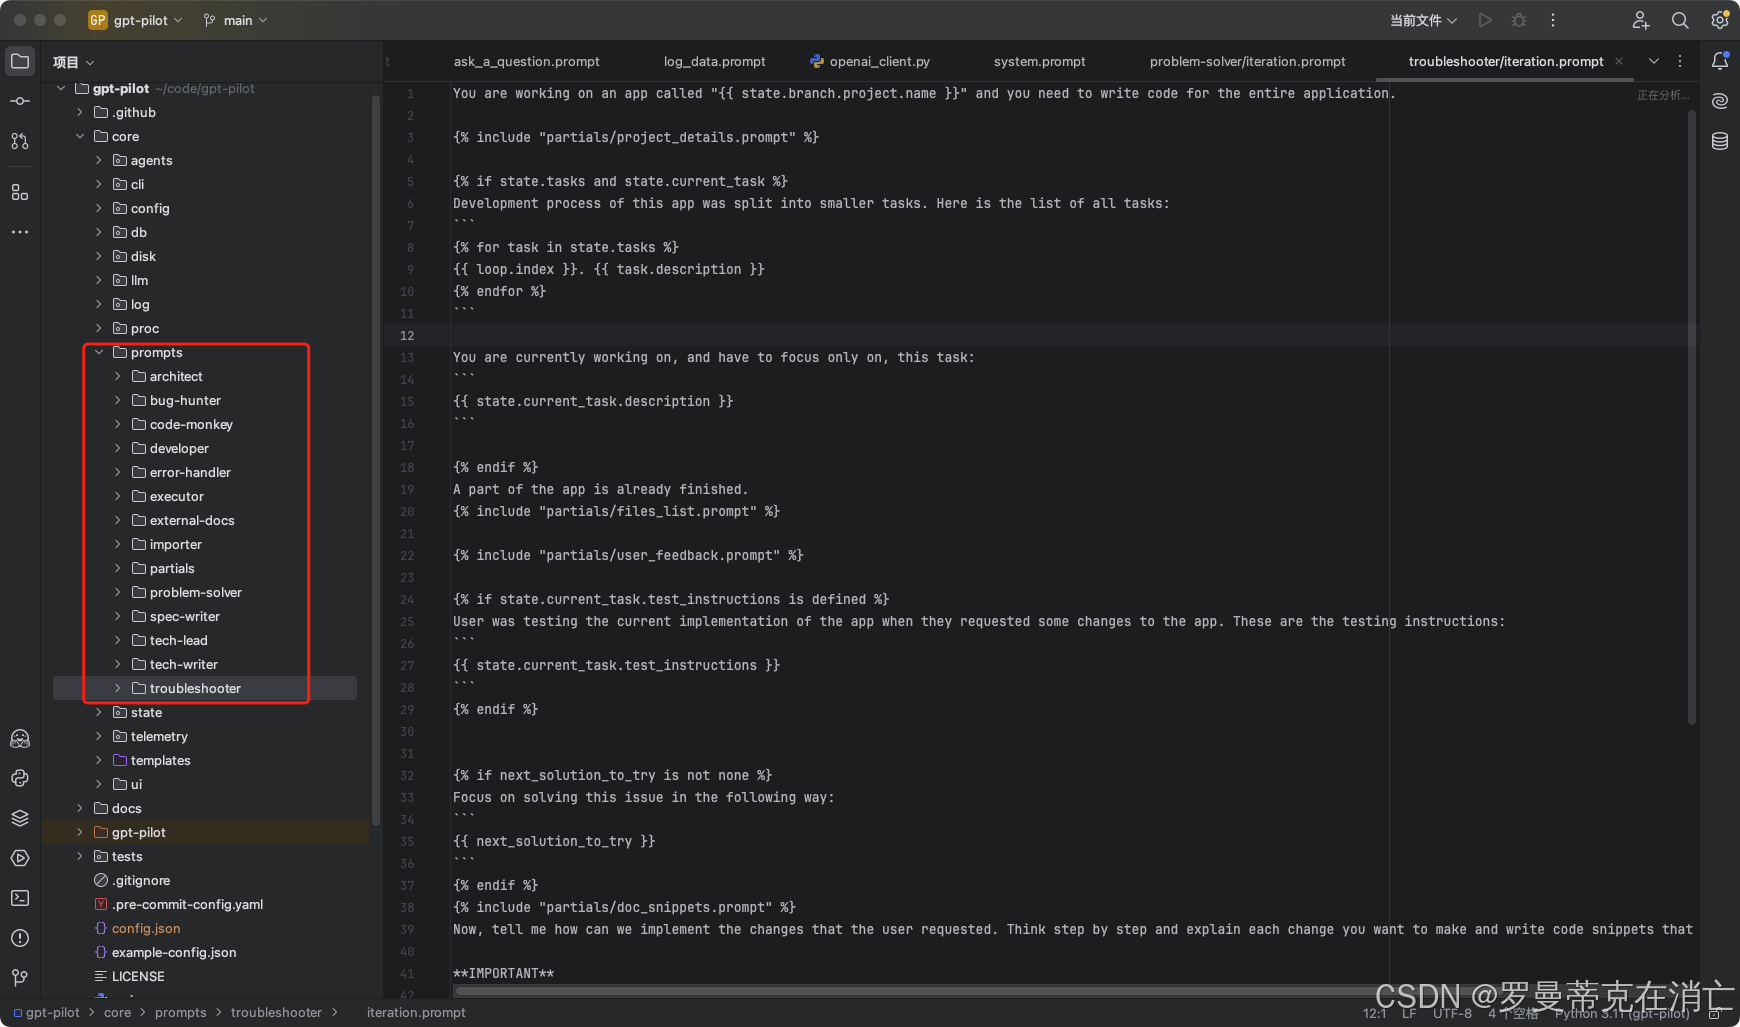Open Code With Me add-user icon
Image resolution: width=1740 pixels, height=1027 pixels.
pos(1641,20)
